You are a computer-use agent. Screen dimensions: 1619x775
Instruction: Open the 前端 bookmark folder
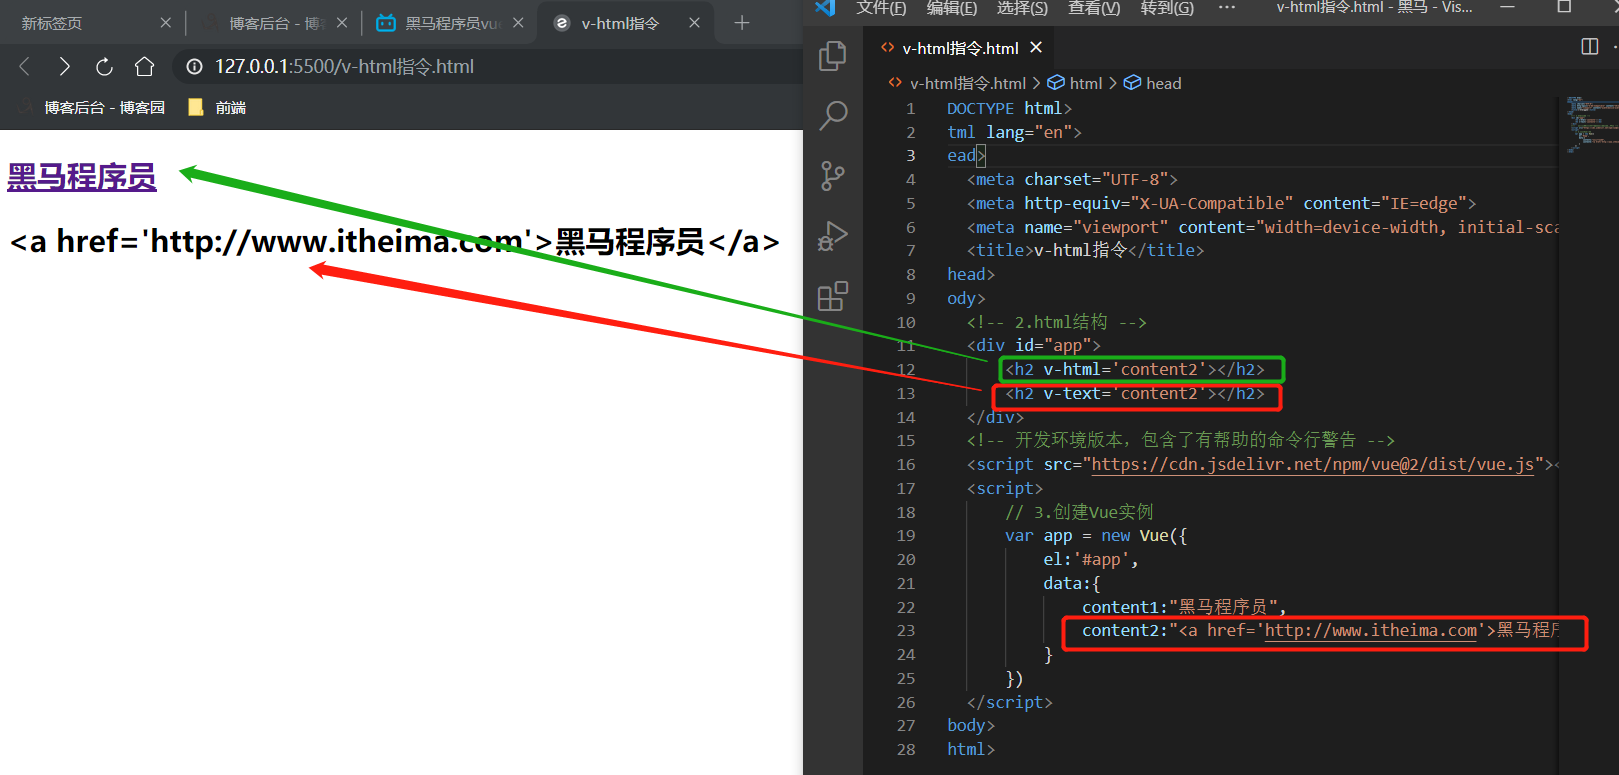(x=217, y=107)
